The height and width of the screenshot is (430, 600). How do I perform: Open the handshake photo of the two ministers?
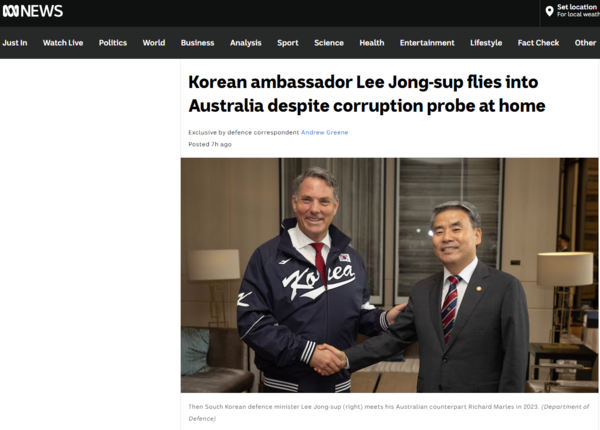pyautogui.click(x=390, y=275)
